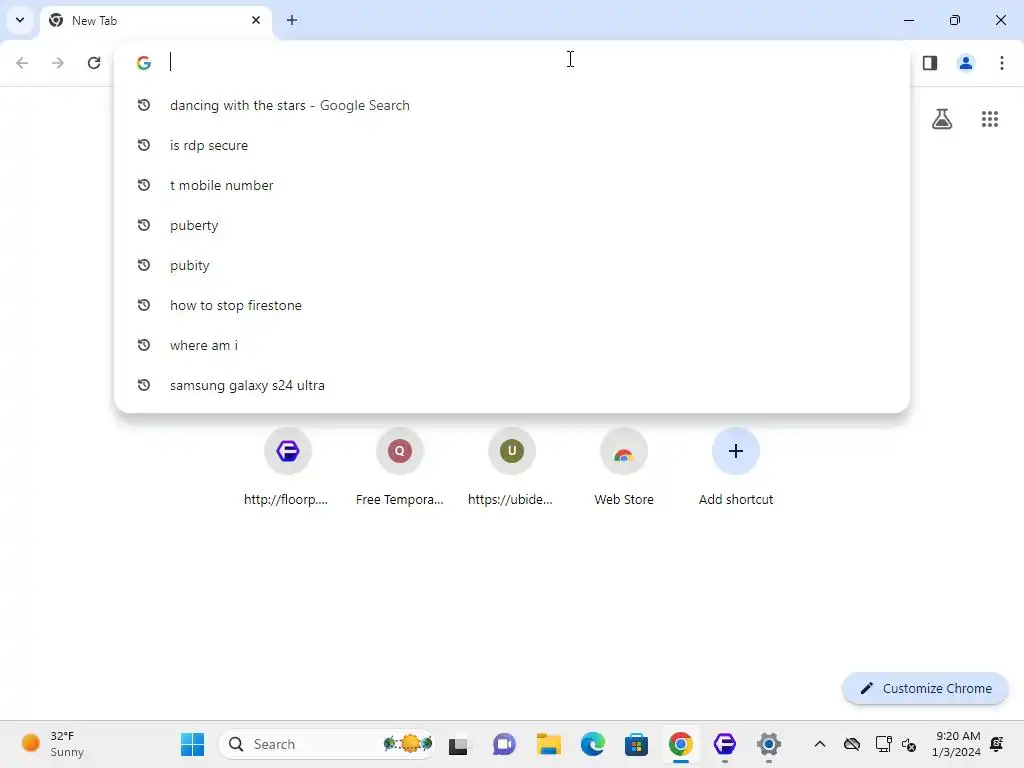
Task: Open Settings gear on taskbar
Action: [x=769, y=744]
